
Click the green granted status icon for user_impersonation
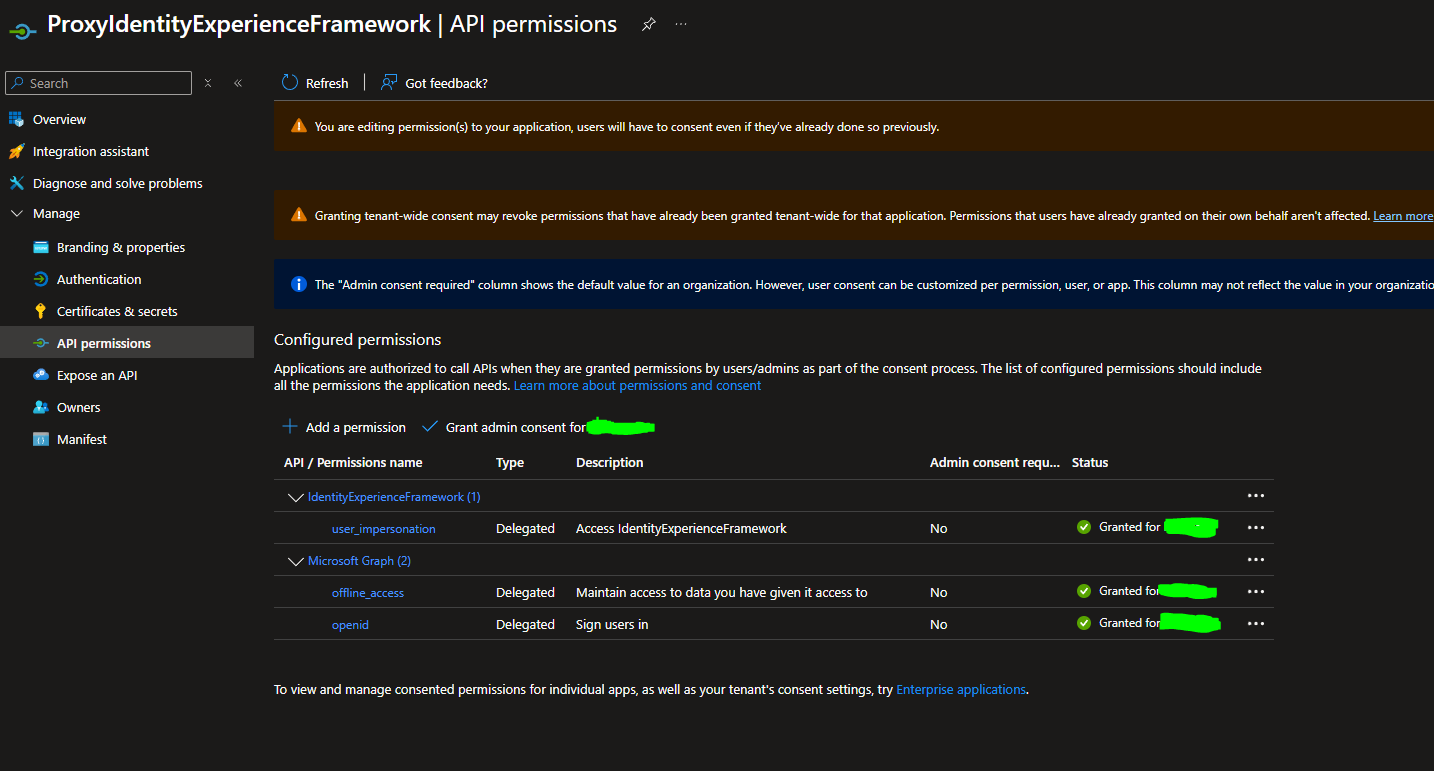point(1084,527)
